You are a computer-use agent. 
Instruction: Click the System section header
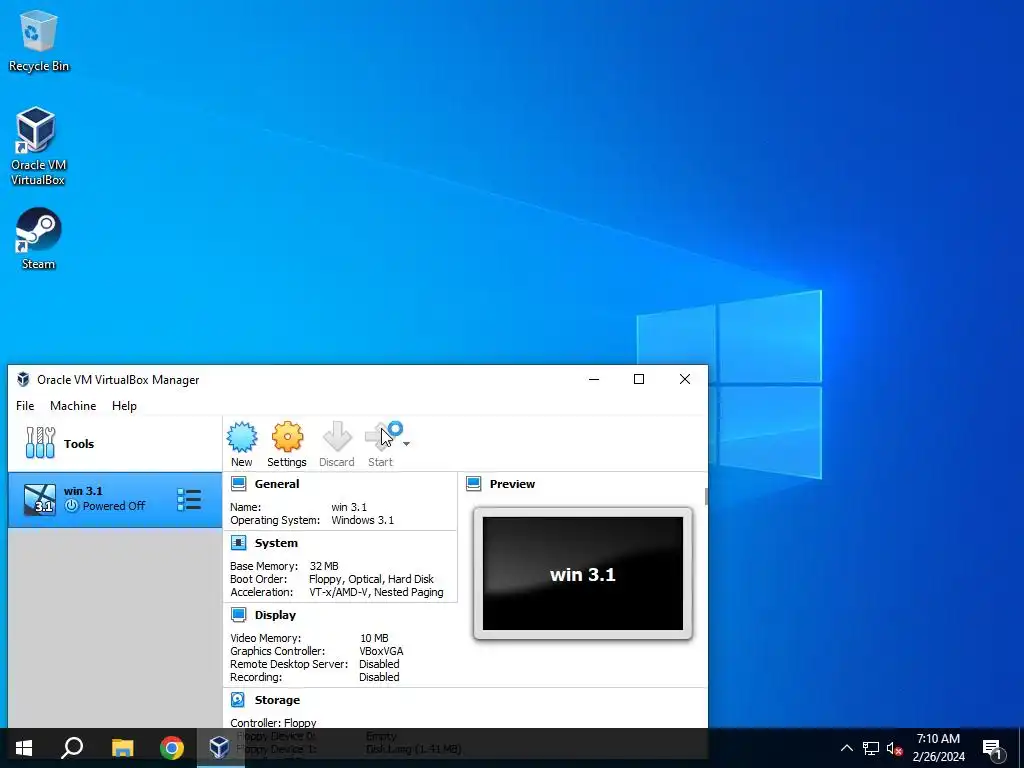(x=276, y=543)
